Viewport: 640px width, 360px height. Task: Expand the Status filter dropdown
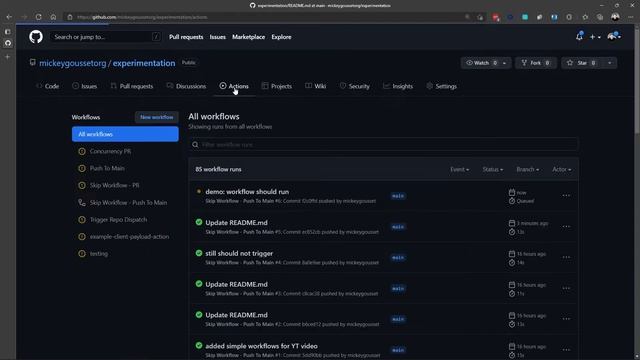(x=493, y=169)
